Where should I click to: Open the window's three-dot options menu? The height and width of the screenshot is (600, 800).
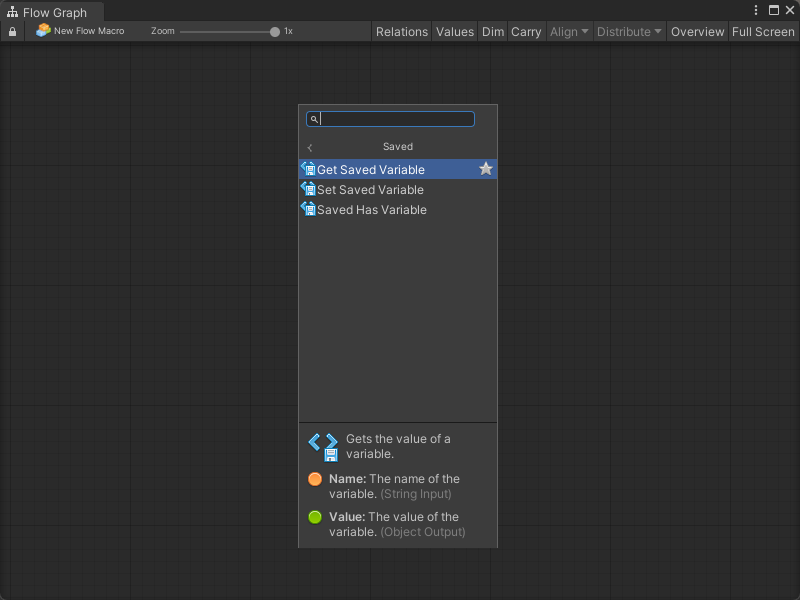[757, 11]
